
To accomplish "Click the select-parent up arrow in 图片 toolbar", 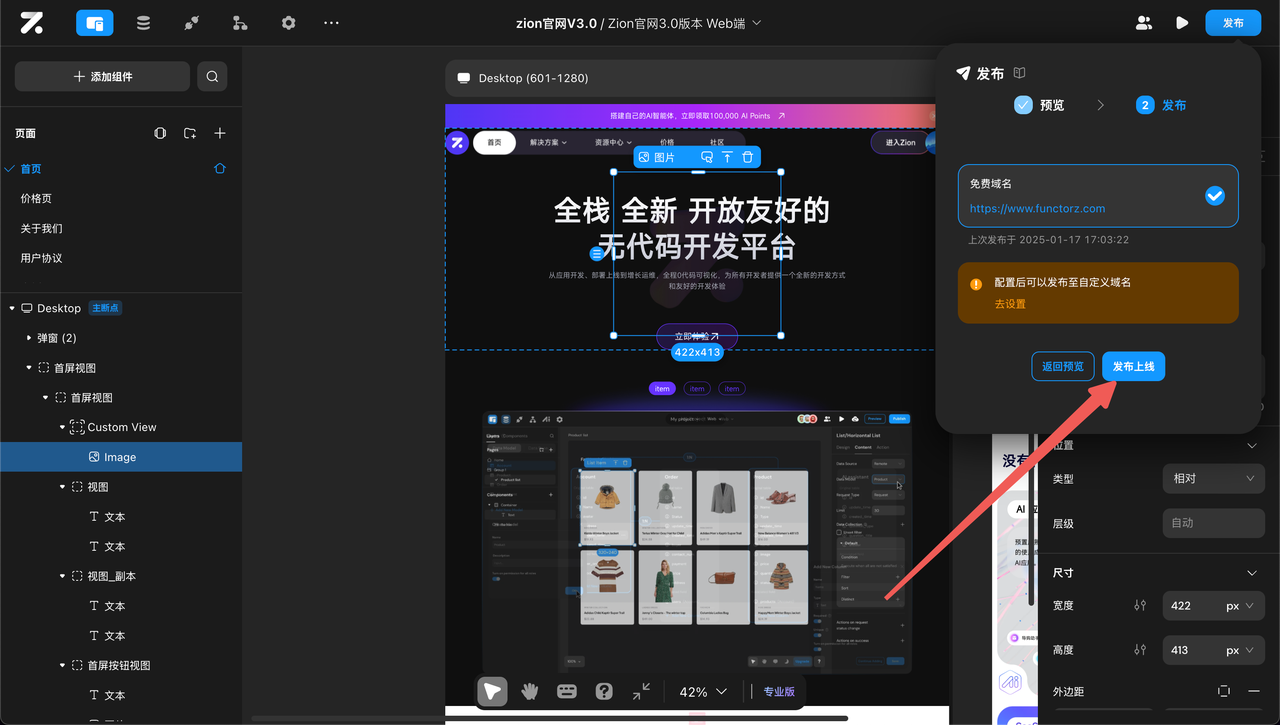I will 727,157.
